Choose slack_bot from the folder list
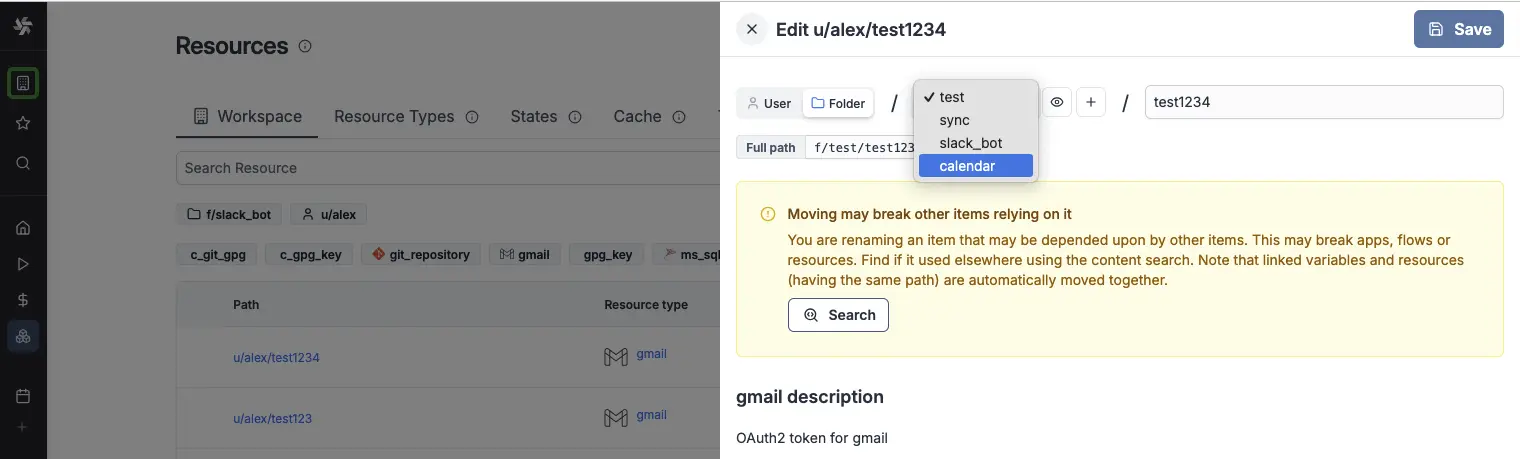 pyautogui.click(x=970, y=143)
